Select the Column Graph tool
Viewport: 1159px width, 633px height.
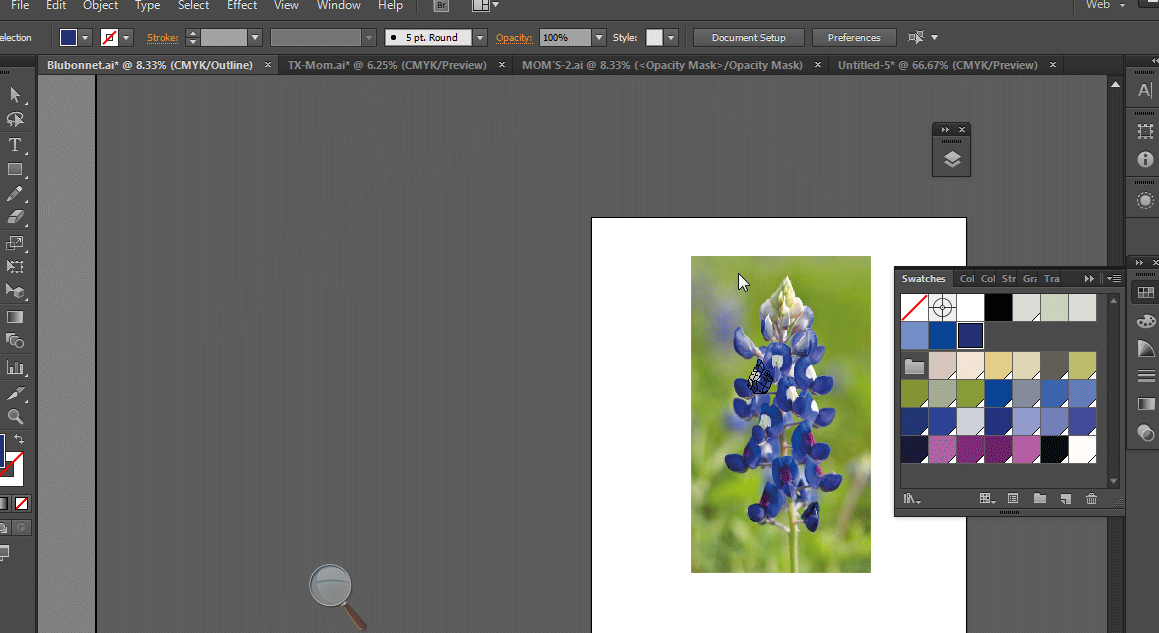click(15, 367)
